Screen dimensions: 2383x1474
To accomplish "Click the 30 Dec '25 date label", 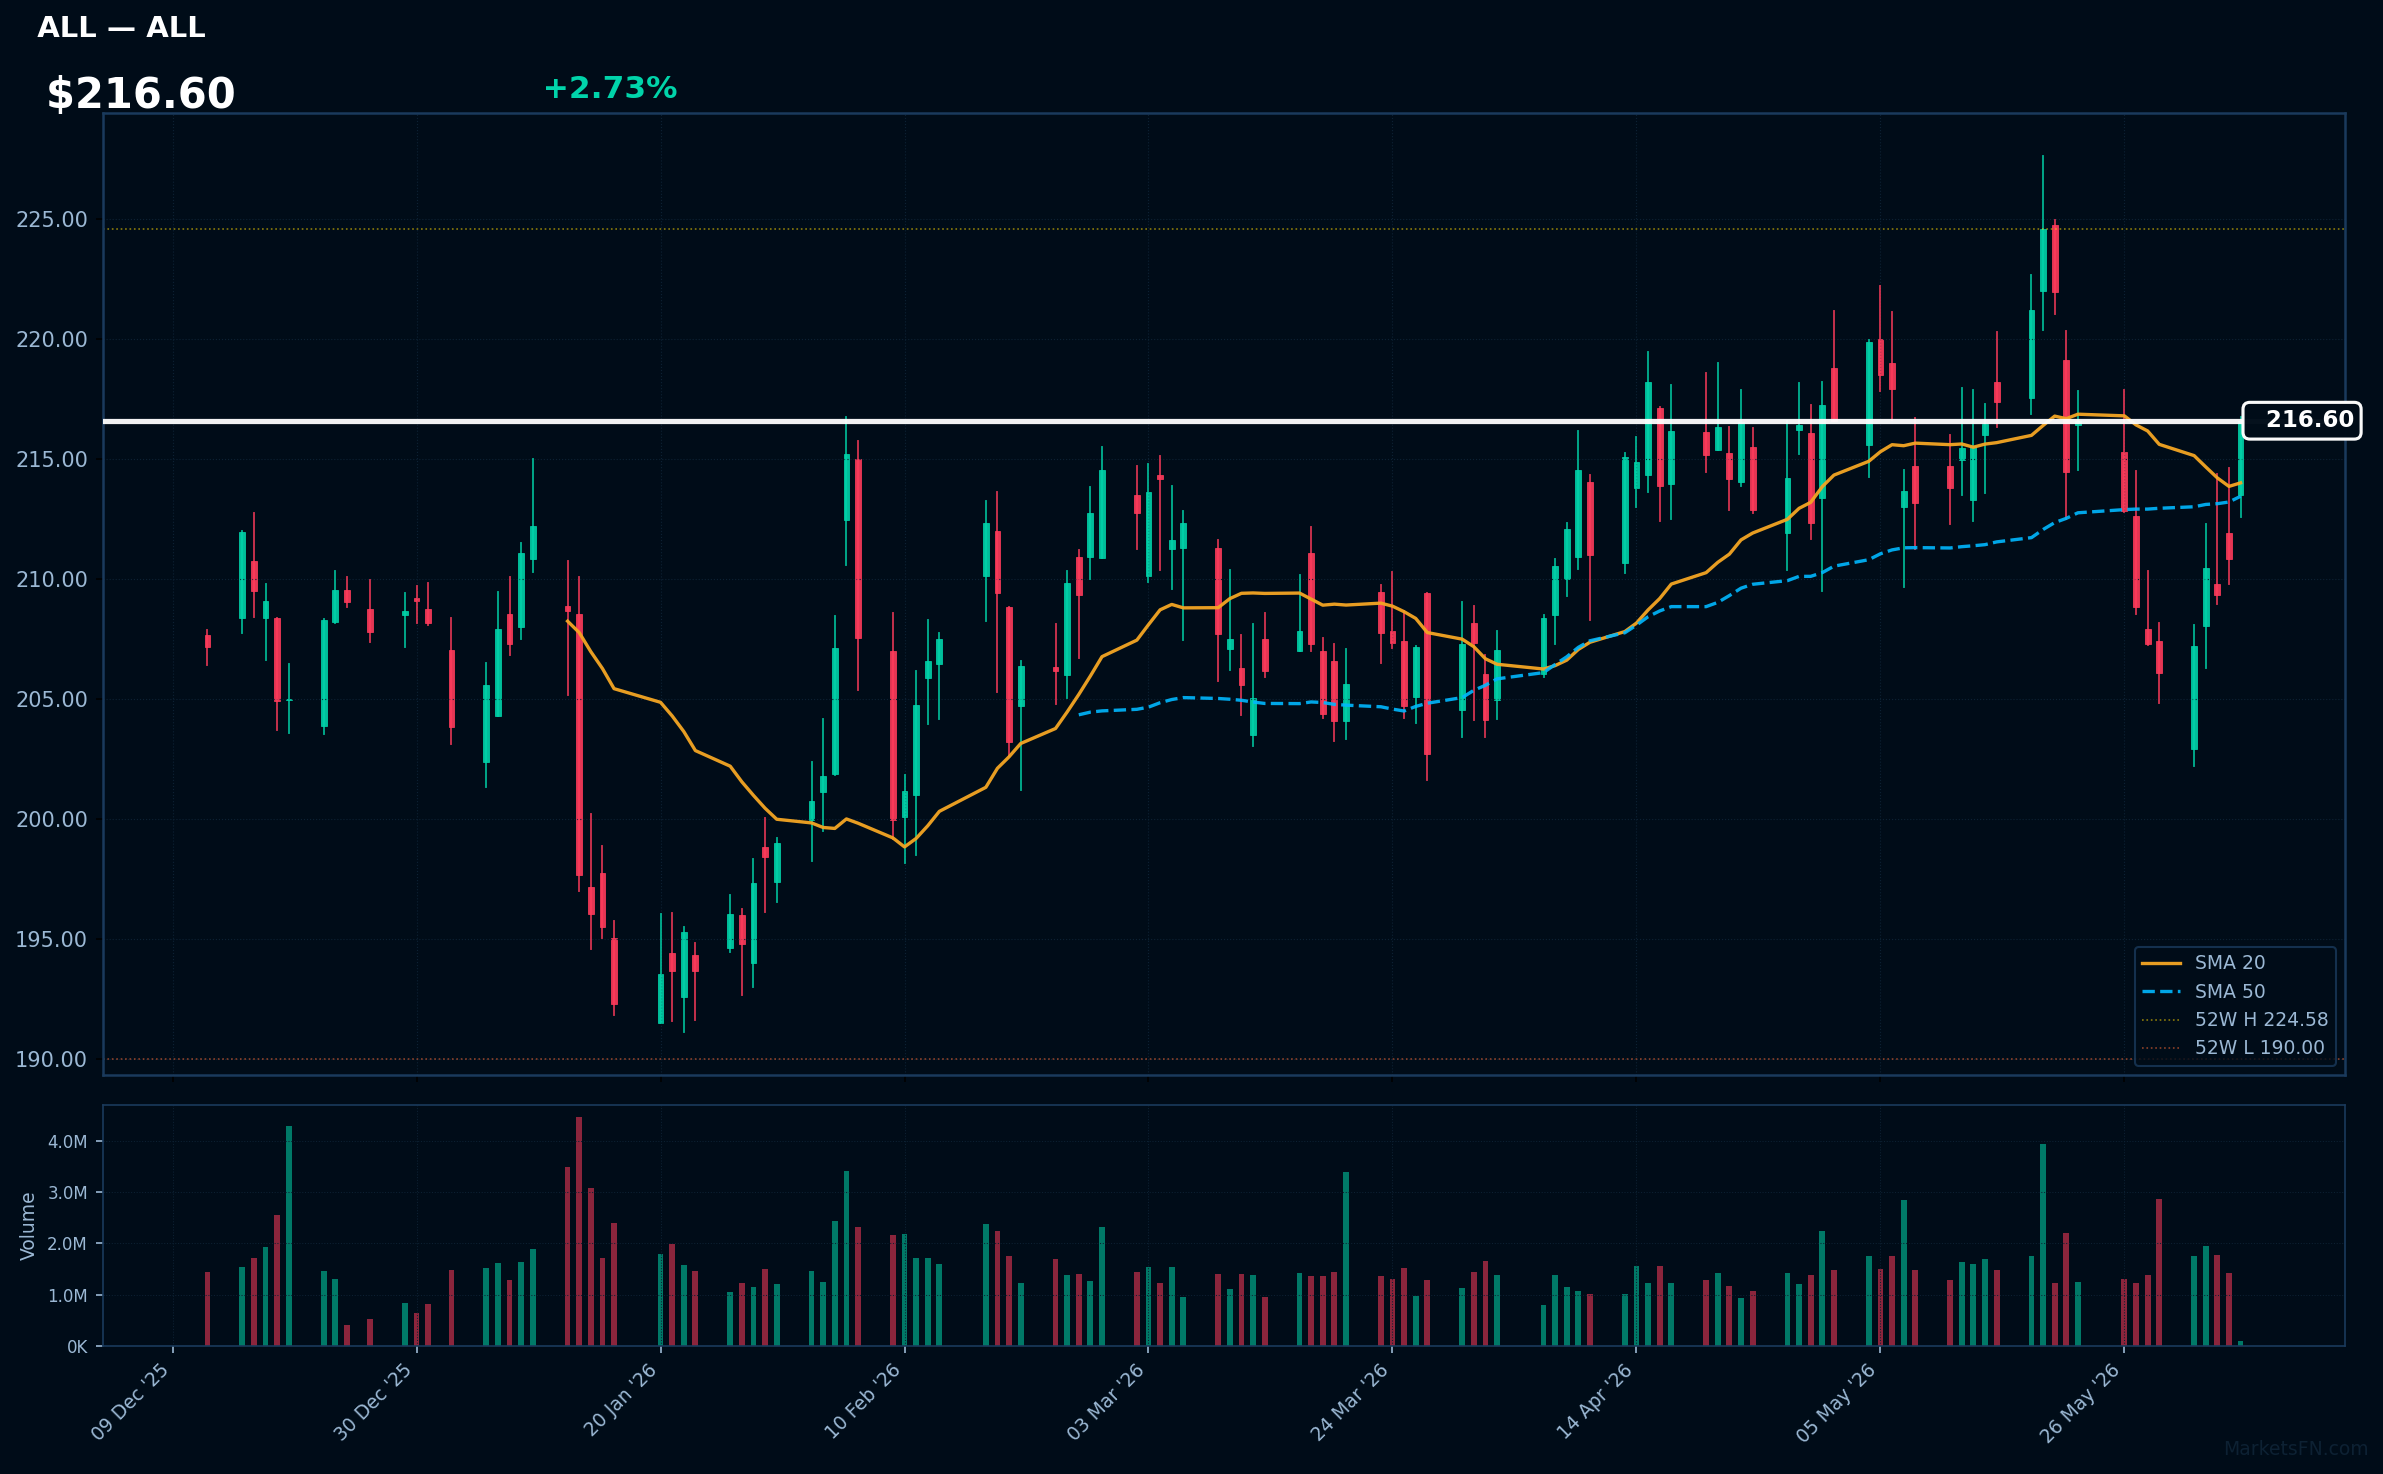I will tap(374, 1402).
